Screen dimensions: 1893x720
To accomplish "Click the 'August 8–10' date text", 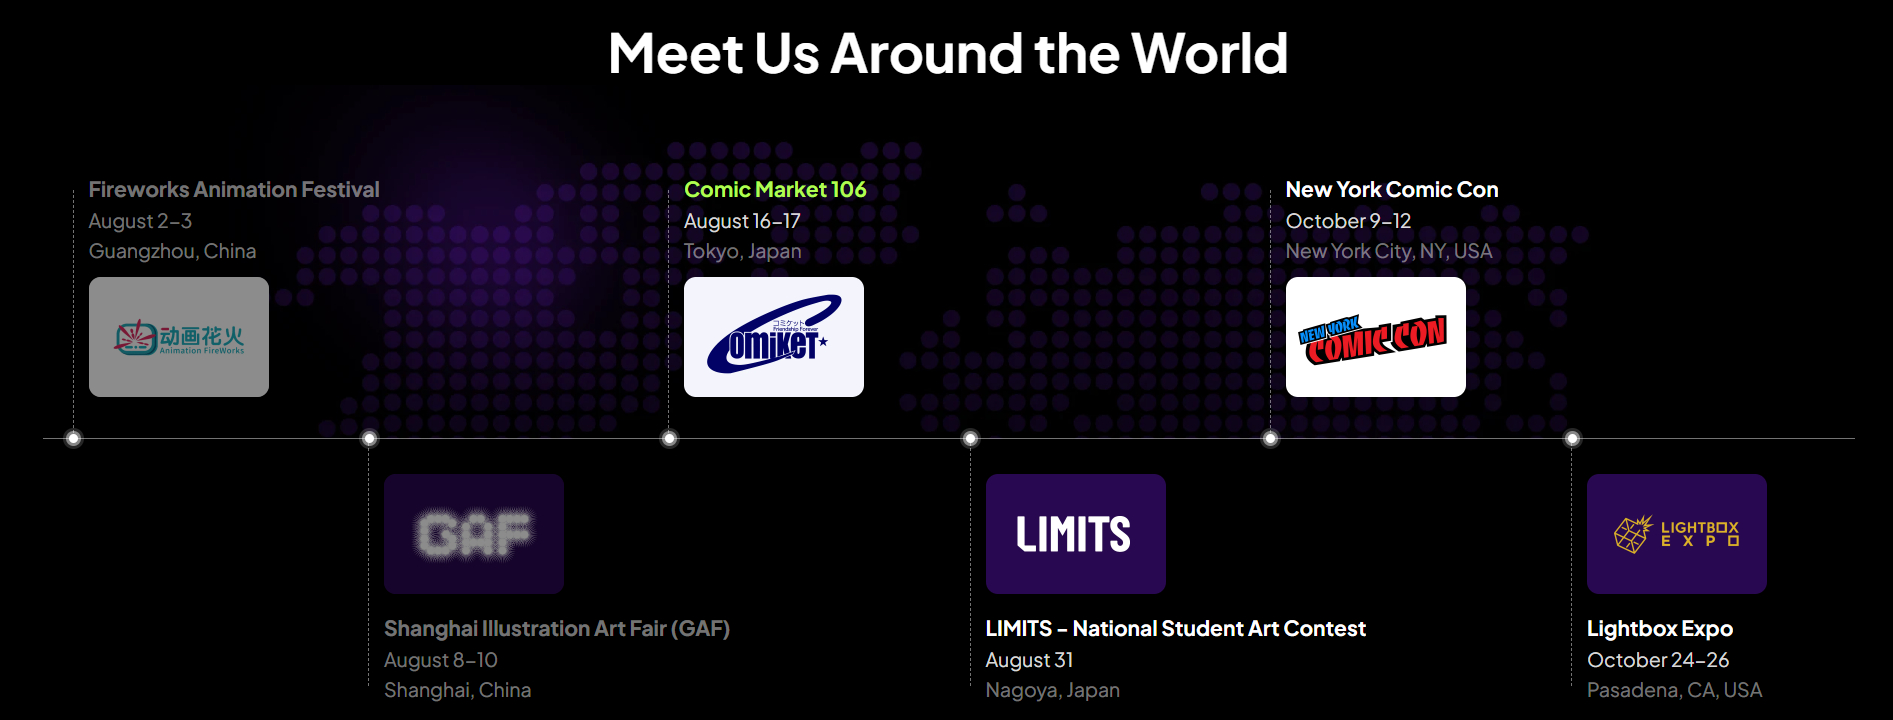I will click(x=441, y=660).
